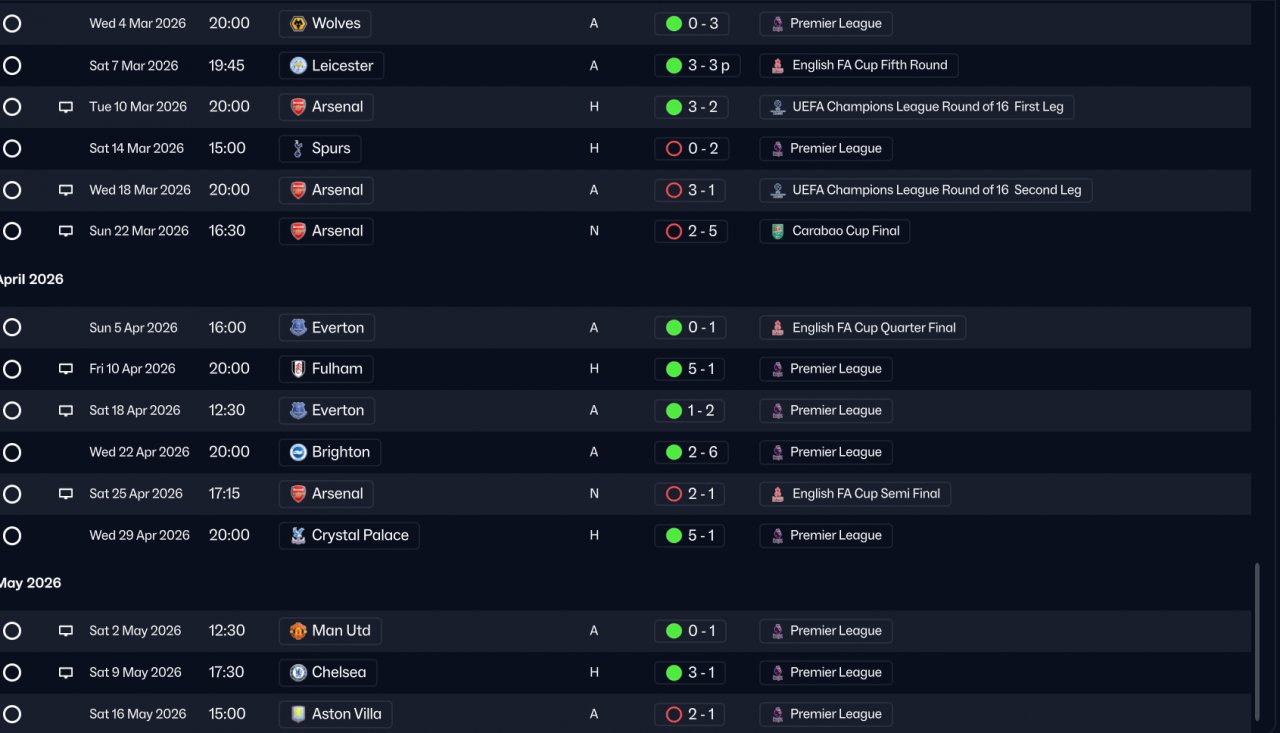Open the 2 - 5 Carabao Cup result
1280x733 pixels.
[x=691, y=231]
